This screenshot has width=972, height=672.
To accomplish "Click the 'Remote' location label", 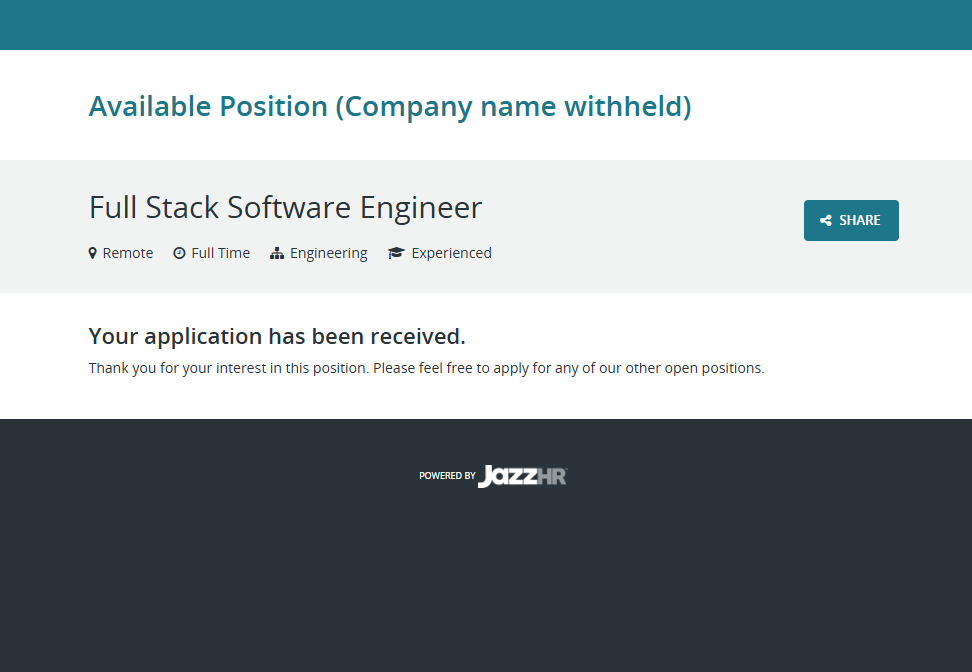I will pos(128,253).
